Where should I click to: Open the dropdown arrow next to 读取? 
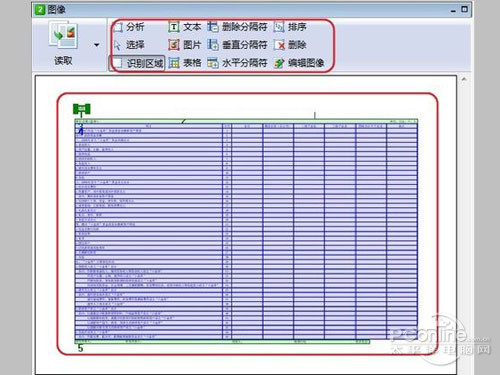coord(97,45)
